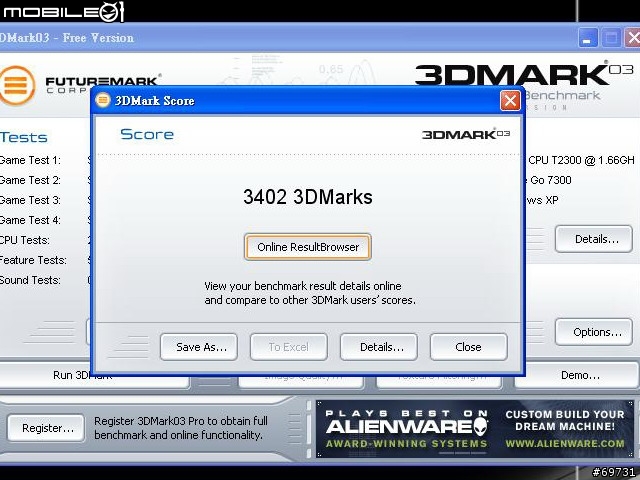This screenshot has width=640, height=480.
Task: Click the www.alienware.com link in banner
Action: pyautogui.click(x=565, y=444)
